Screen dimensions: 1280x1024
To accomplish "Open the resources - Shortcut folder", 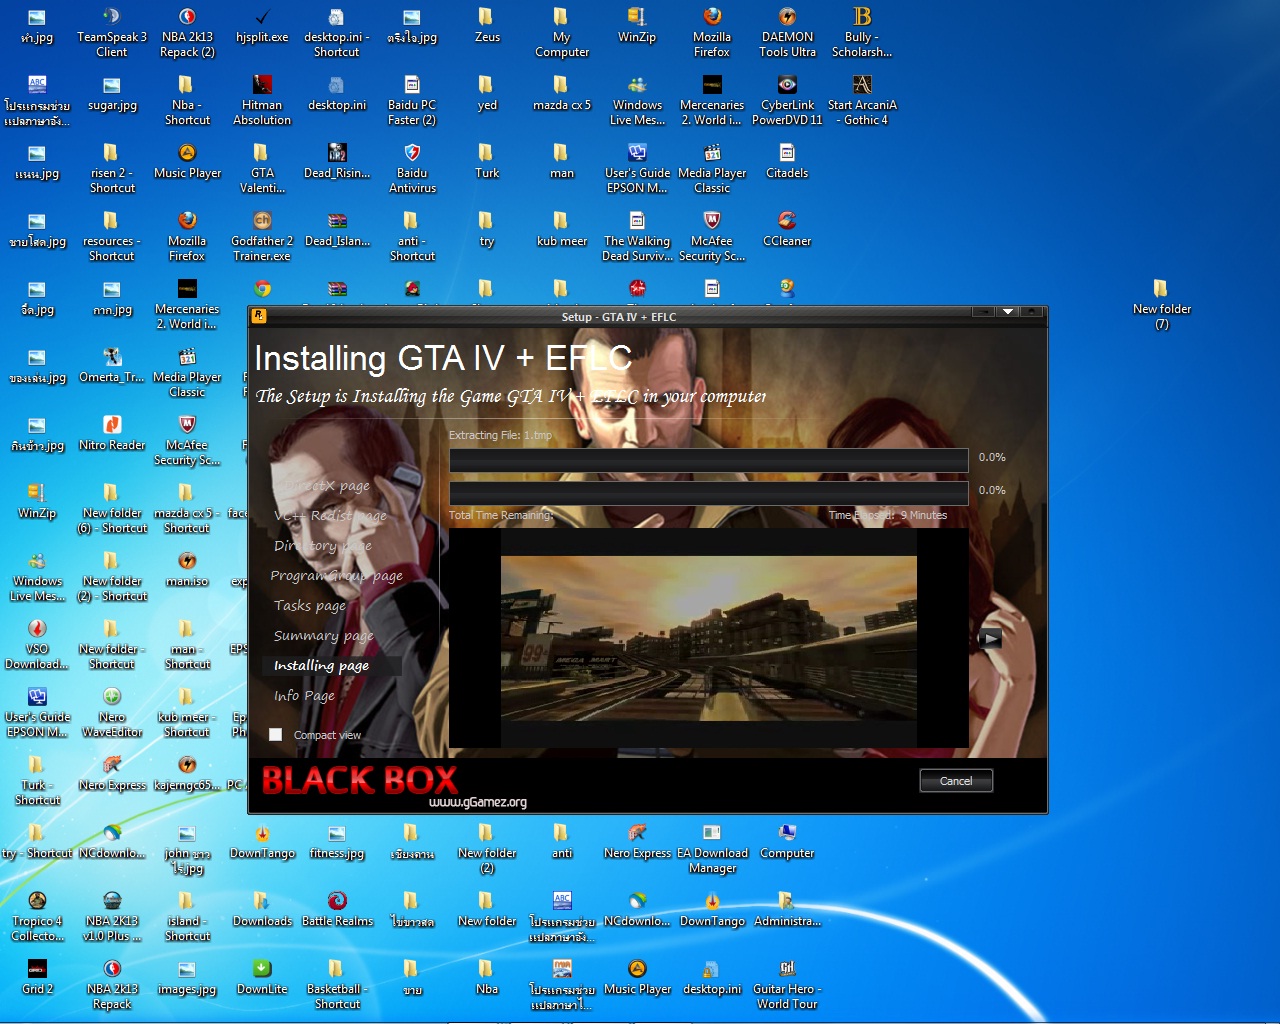I will pyautogui.click(x=112, y=236).
